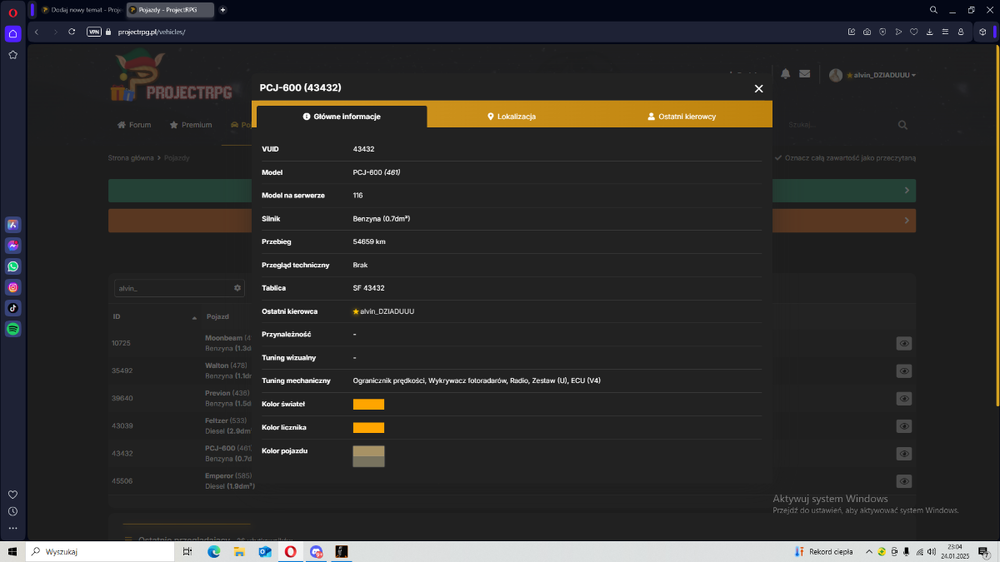The width and height of the screenshot is (1000, 562).
Task: View details of vehicle 39640 eye icon
Action: click(x=904, y=399)
